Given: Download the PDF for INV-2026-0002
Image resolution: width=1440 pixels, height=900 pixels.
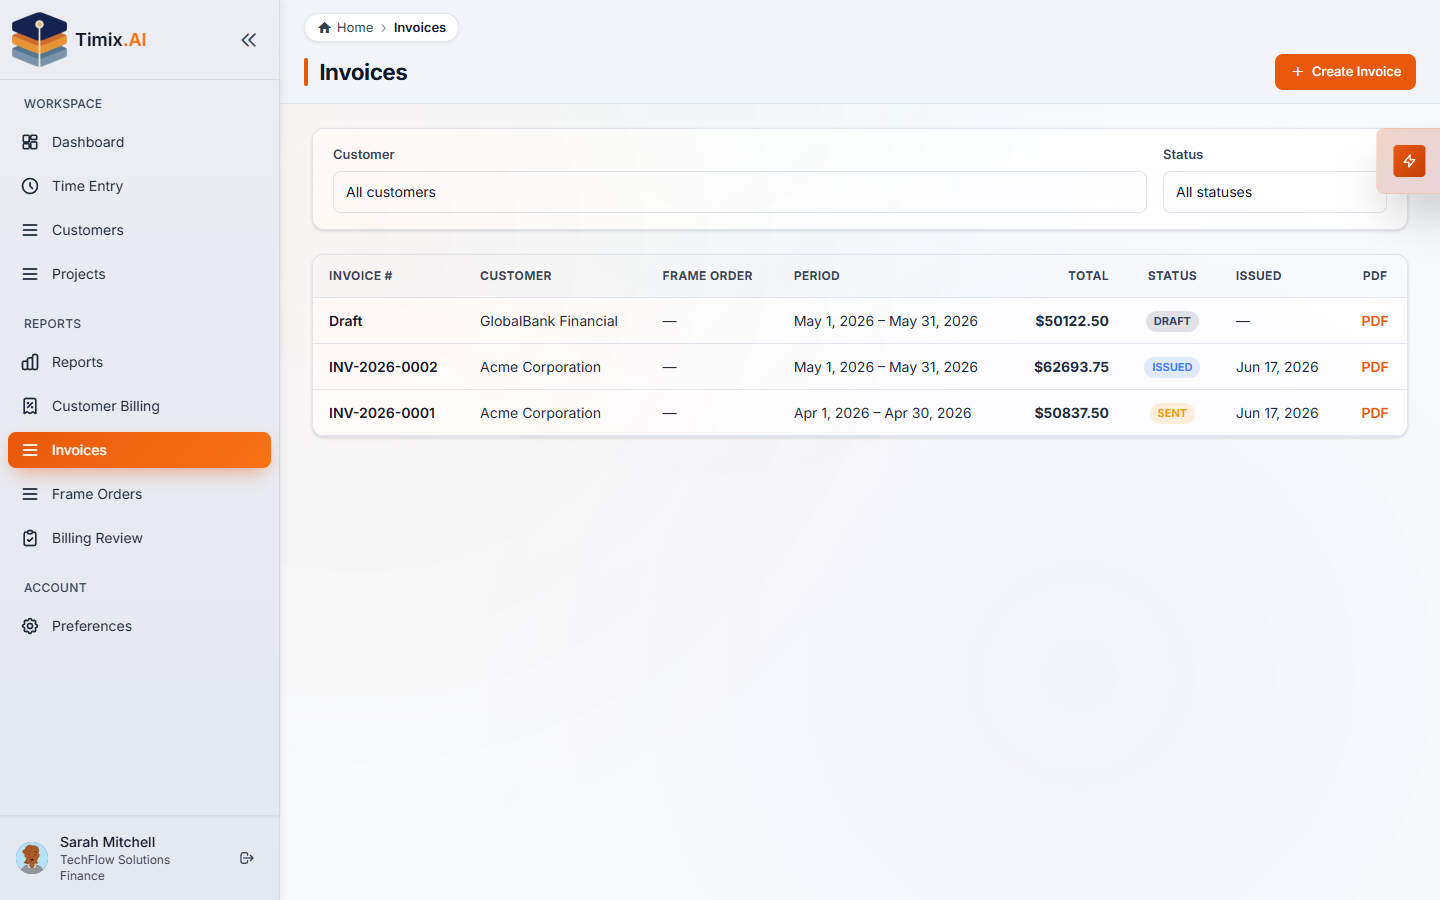Looking at the screenshot, I should click(x=1374, y=367).
